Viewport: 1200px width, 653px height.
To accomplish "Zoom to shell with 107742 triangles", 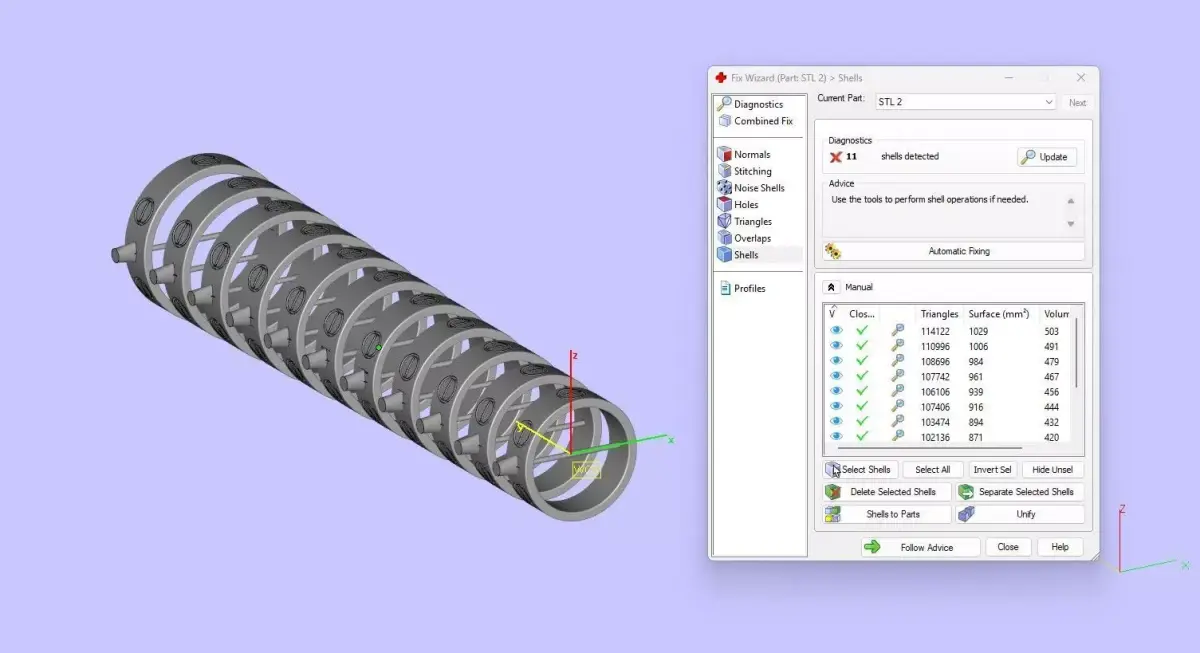I will [x=898, y=376].
